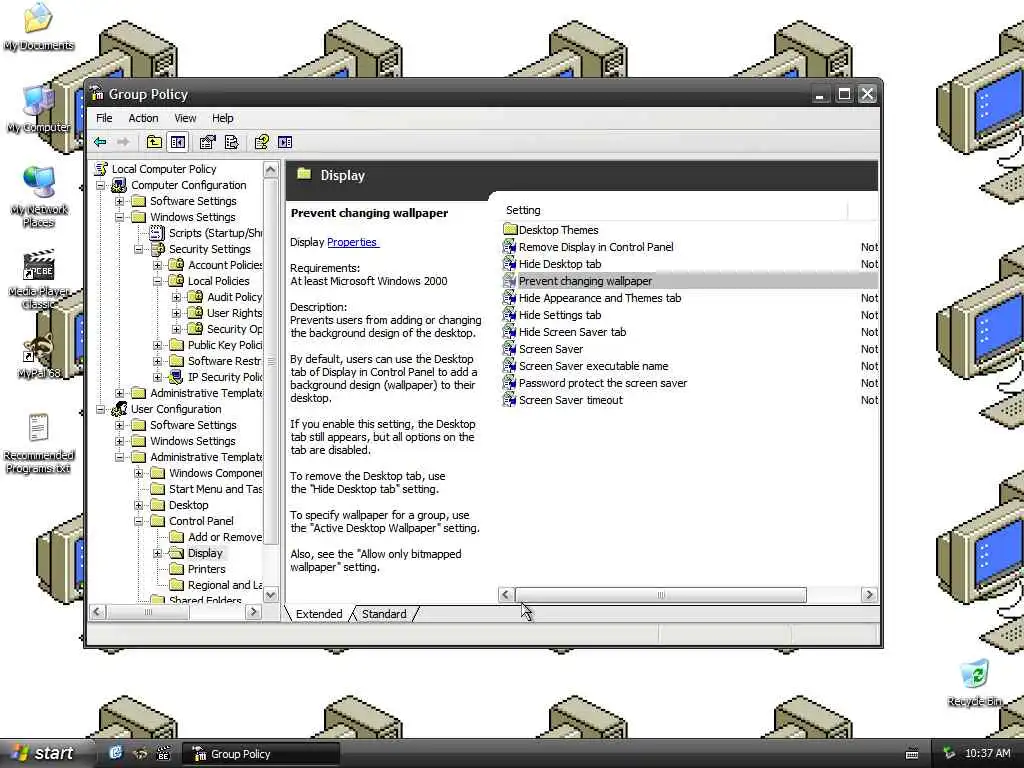
Task: Click the Computer Configuration node icon
Action: [119, 185]
